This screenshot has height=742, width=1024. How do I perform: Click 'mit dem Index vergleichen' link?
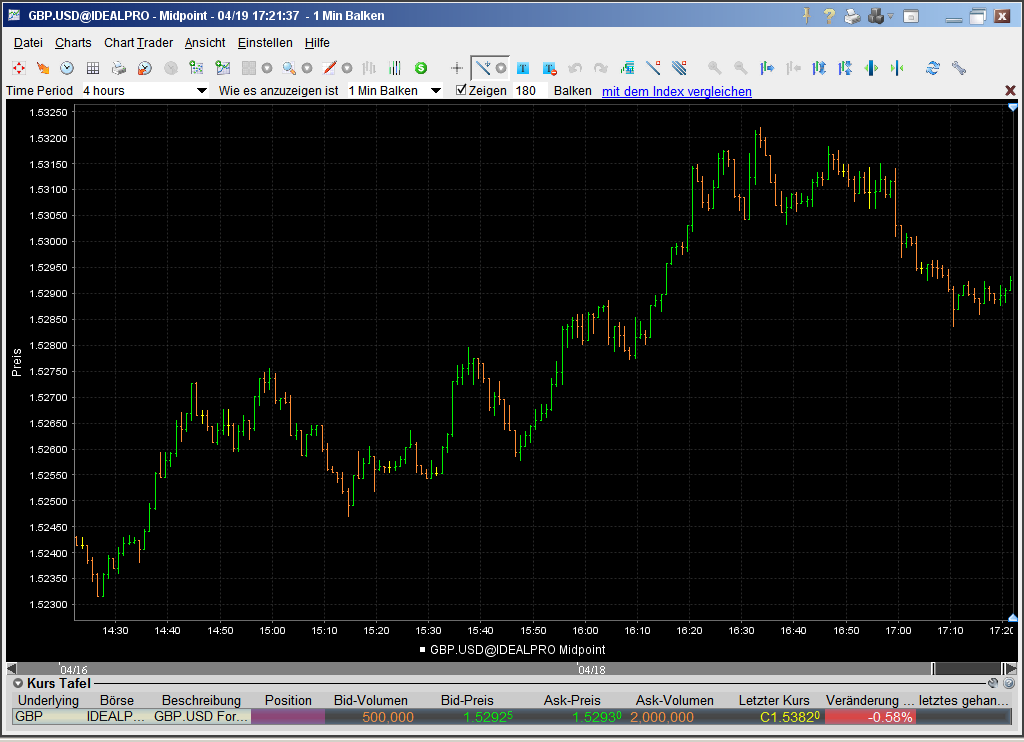click(676, 91)
